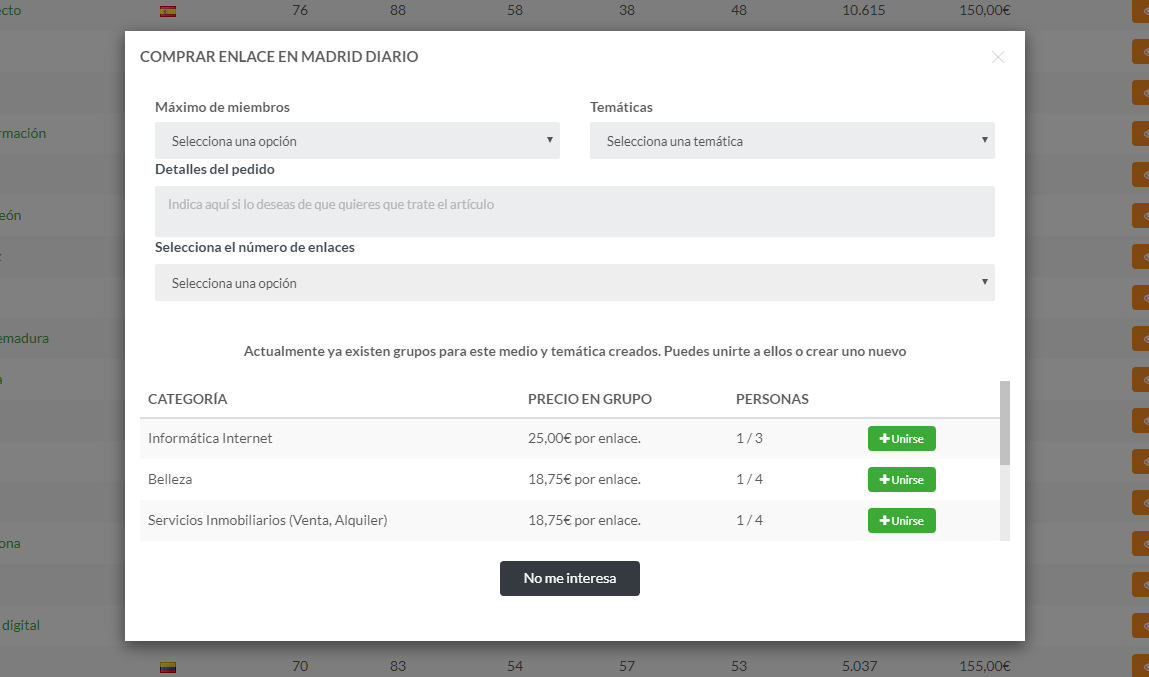
Task: Expand the Temáticas selector
Action: click(x=792, y=141)
